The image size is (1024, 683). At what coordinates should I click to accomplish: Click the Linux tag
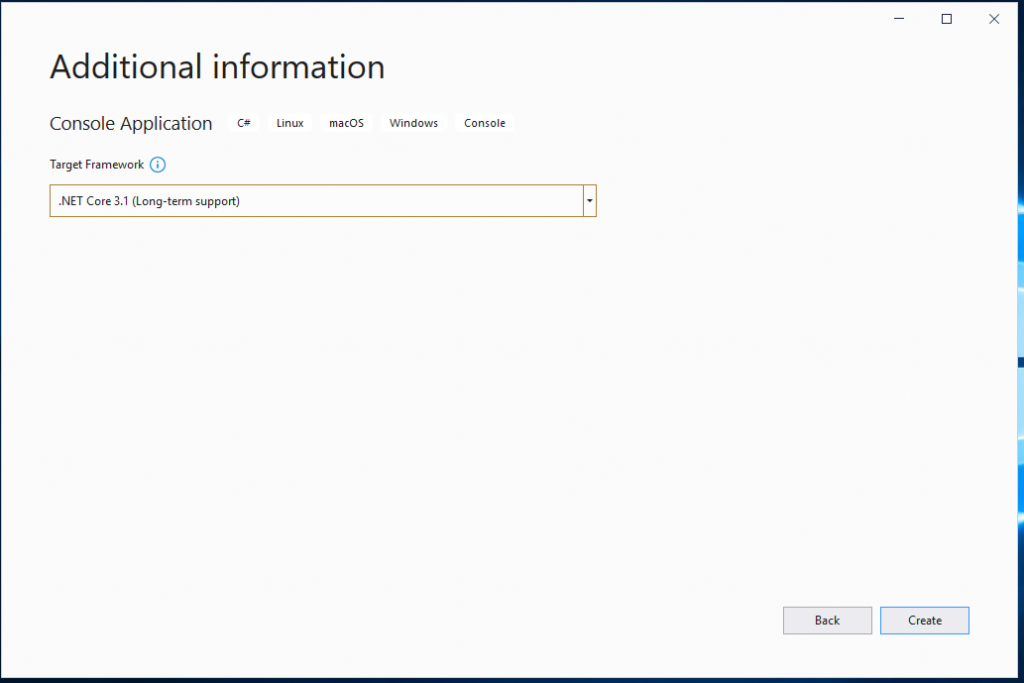pos(290,123)
